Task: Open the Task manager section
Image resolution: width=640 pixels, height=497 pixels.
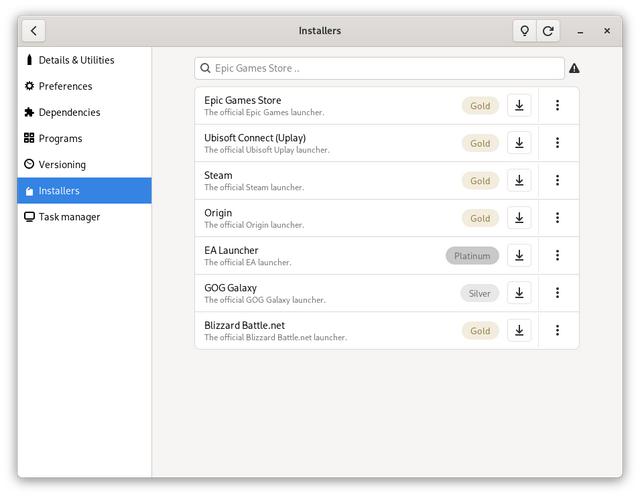Action: (84, 217)
